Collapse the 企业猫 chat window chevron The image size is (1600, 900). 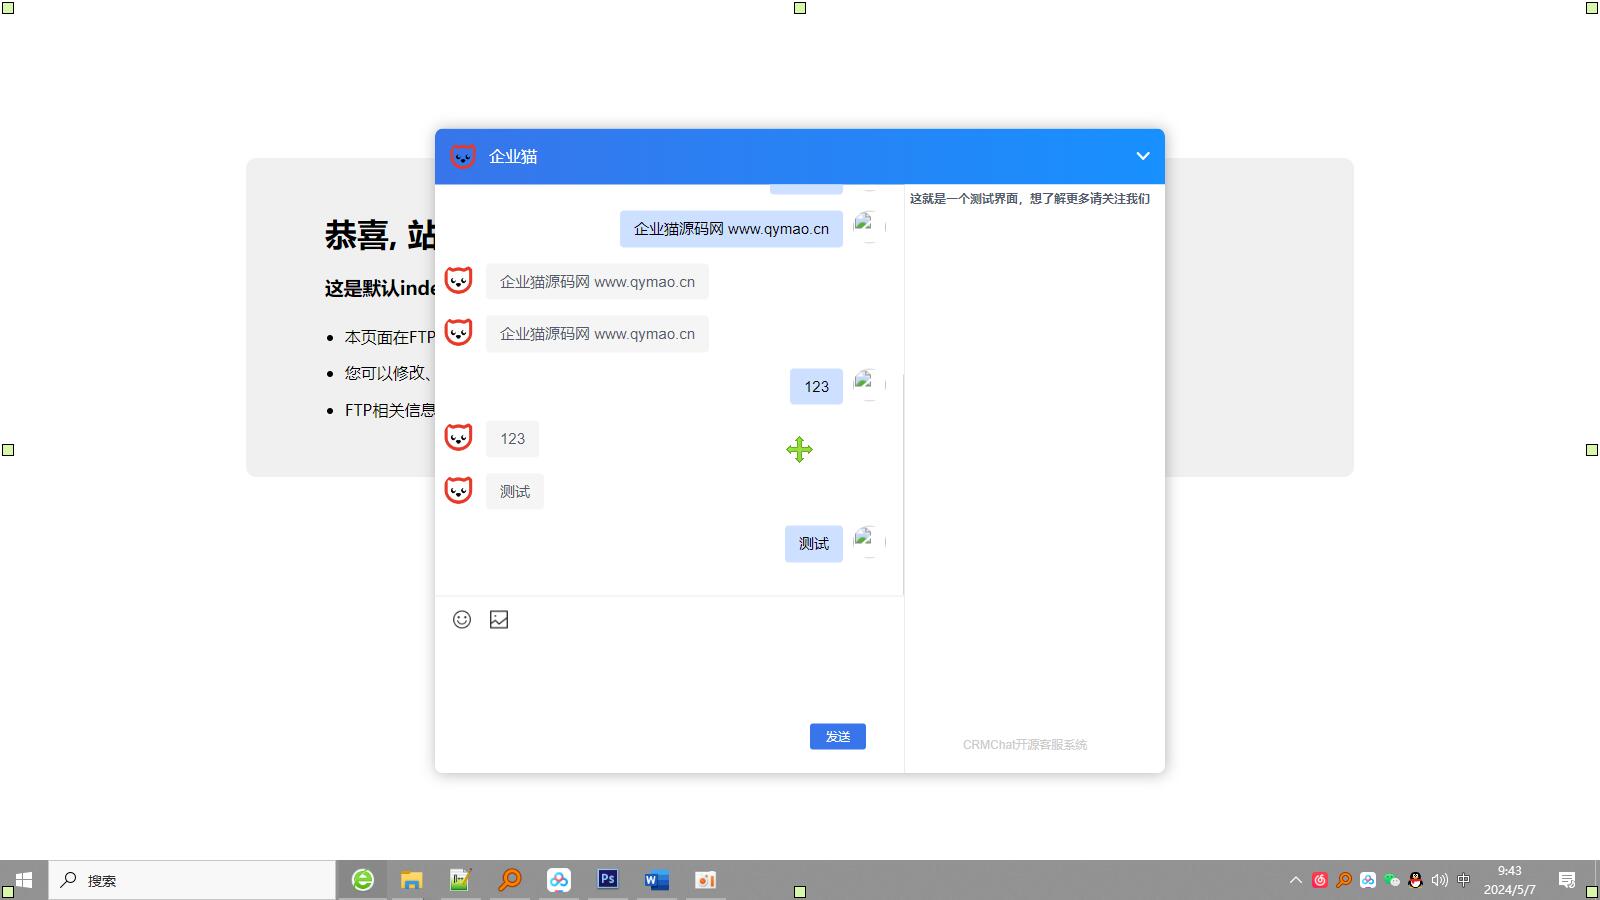pyautogui.click(x=1143, y=156)
